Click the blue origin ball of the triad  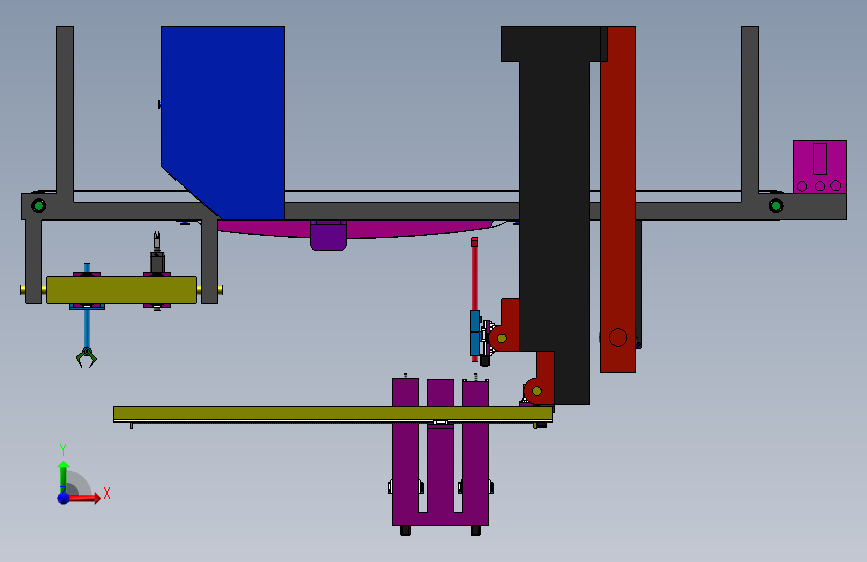click(64, 498)
